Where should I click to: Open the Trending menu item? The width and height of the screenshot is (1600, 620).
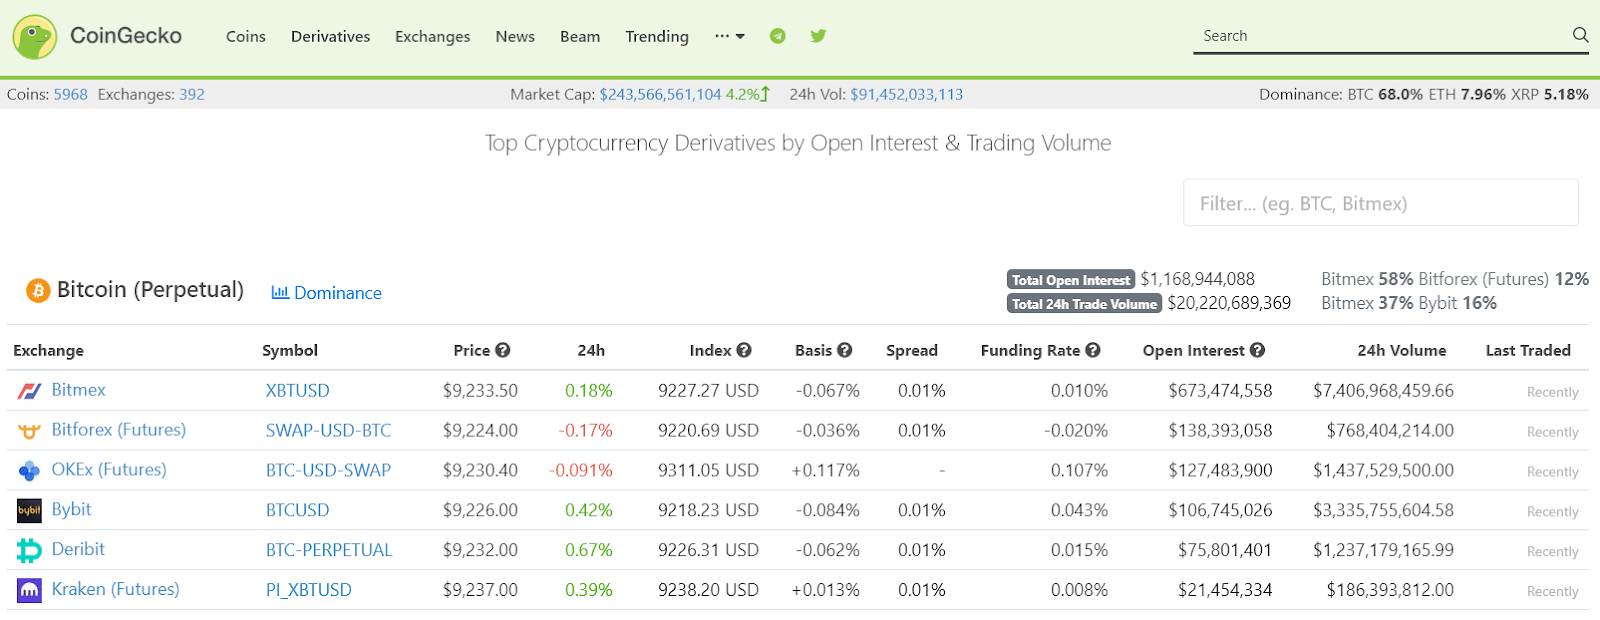pyautogui.click(x=657, y=36)
